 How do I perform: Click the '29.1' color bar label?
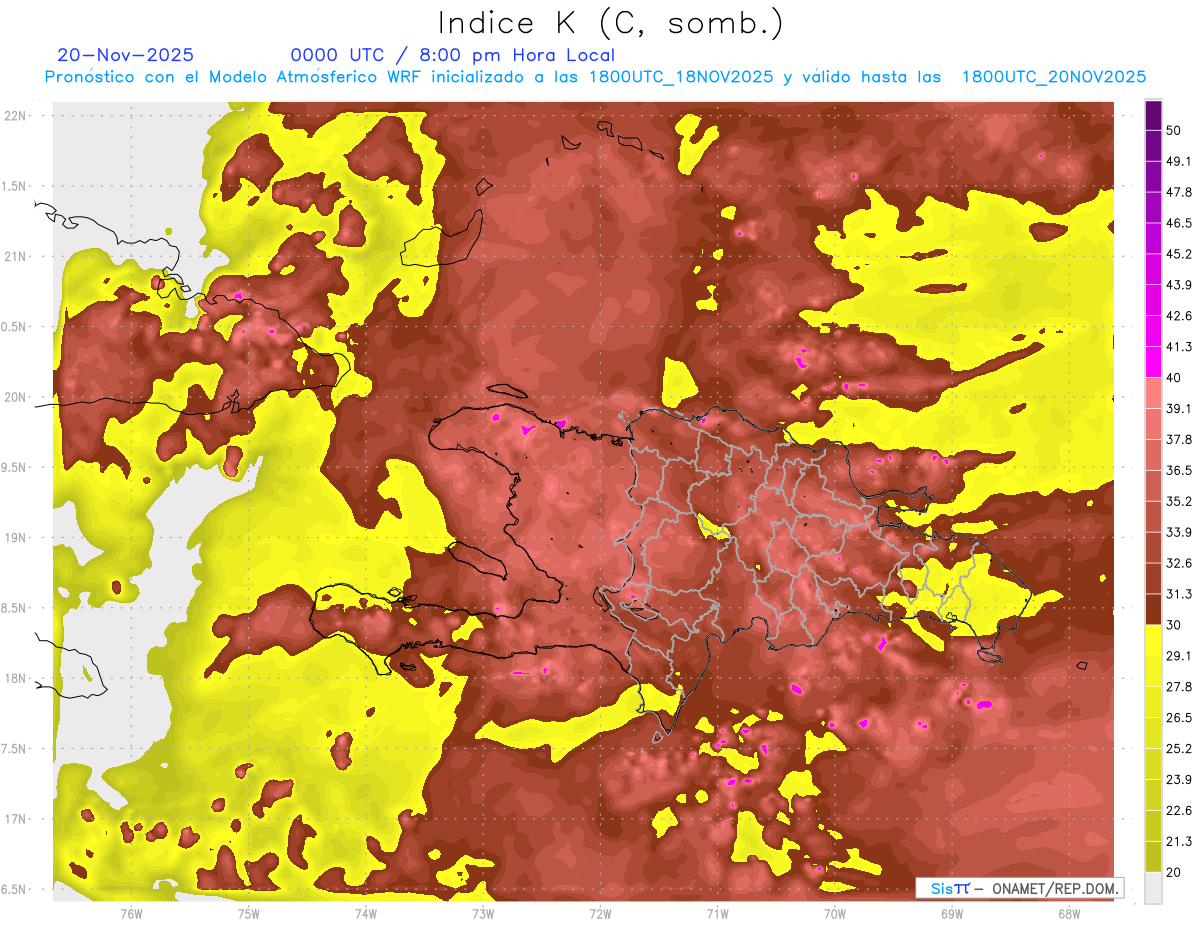click(x=1179, y=656)
